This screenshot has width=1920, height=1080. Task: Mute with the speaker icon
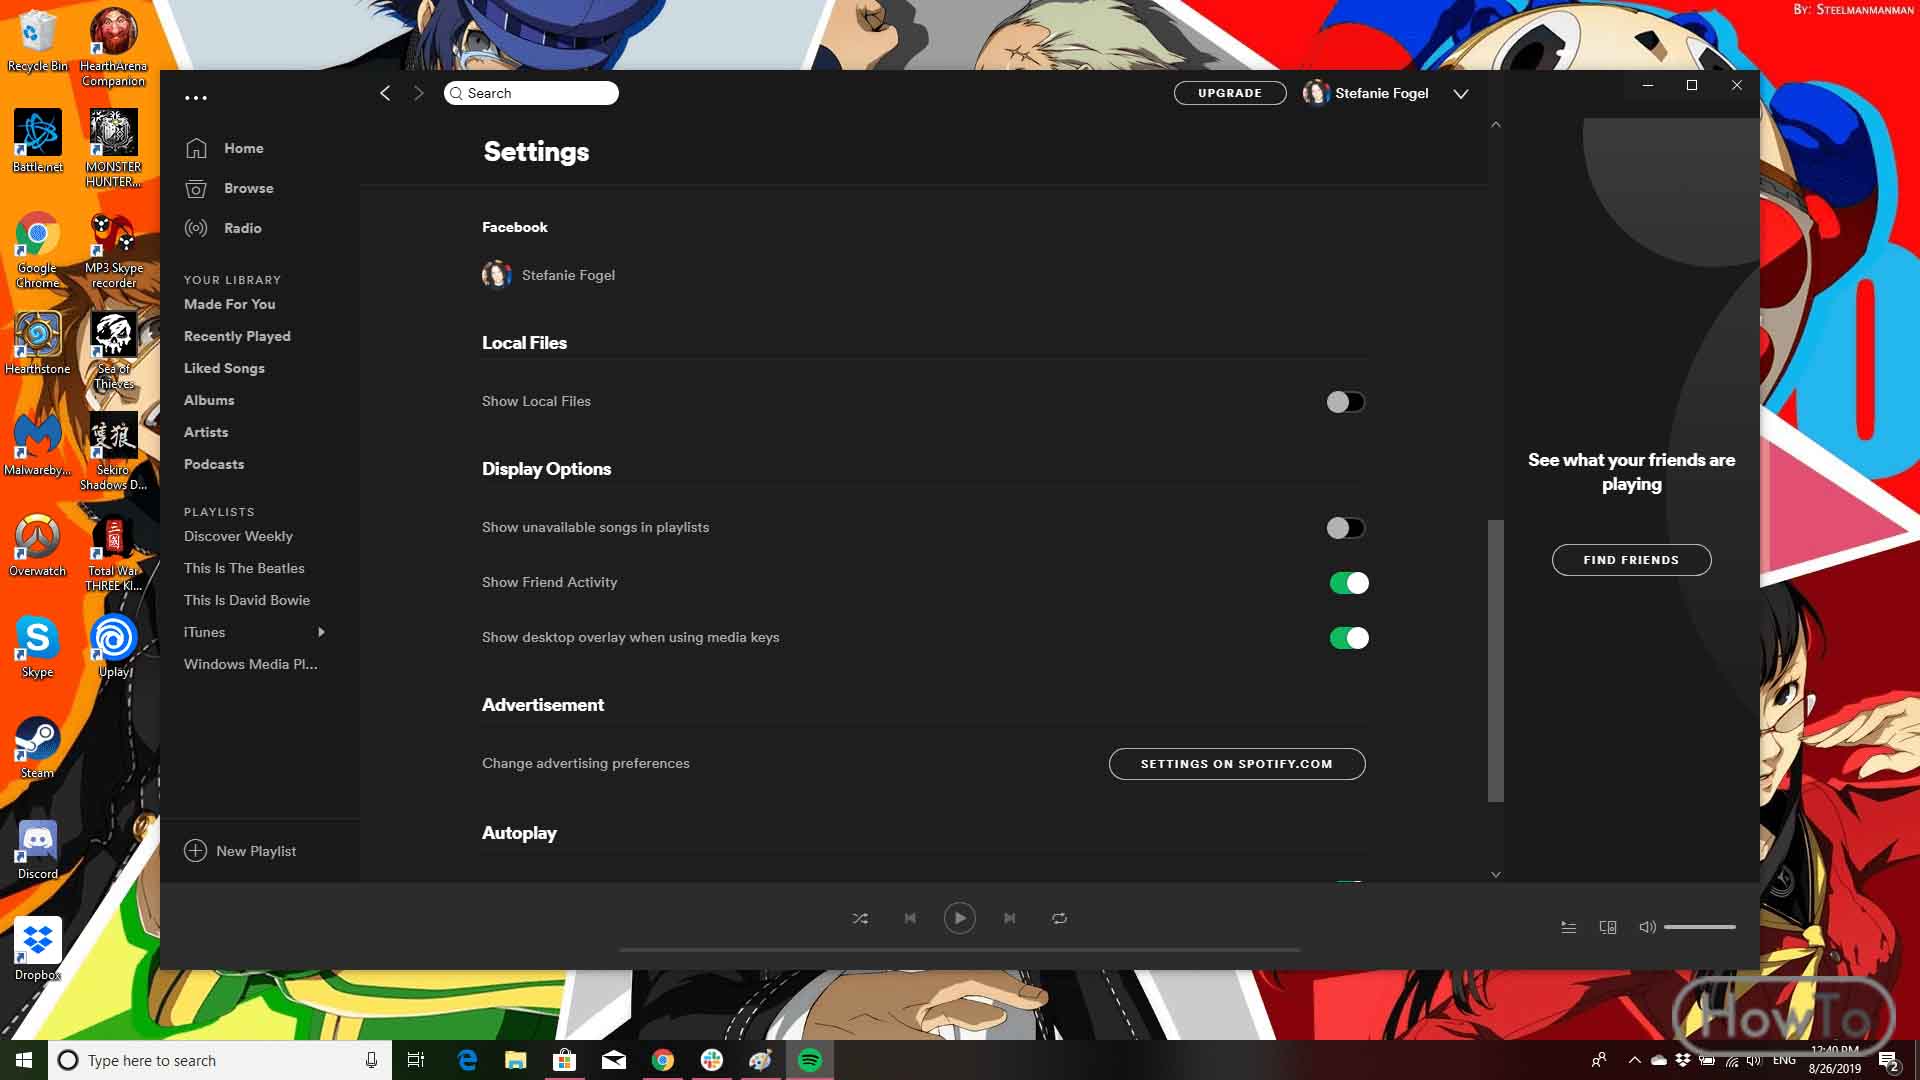pos(1647,927)
